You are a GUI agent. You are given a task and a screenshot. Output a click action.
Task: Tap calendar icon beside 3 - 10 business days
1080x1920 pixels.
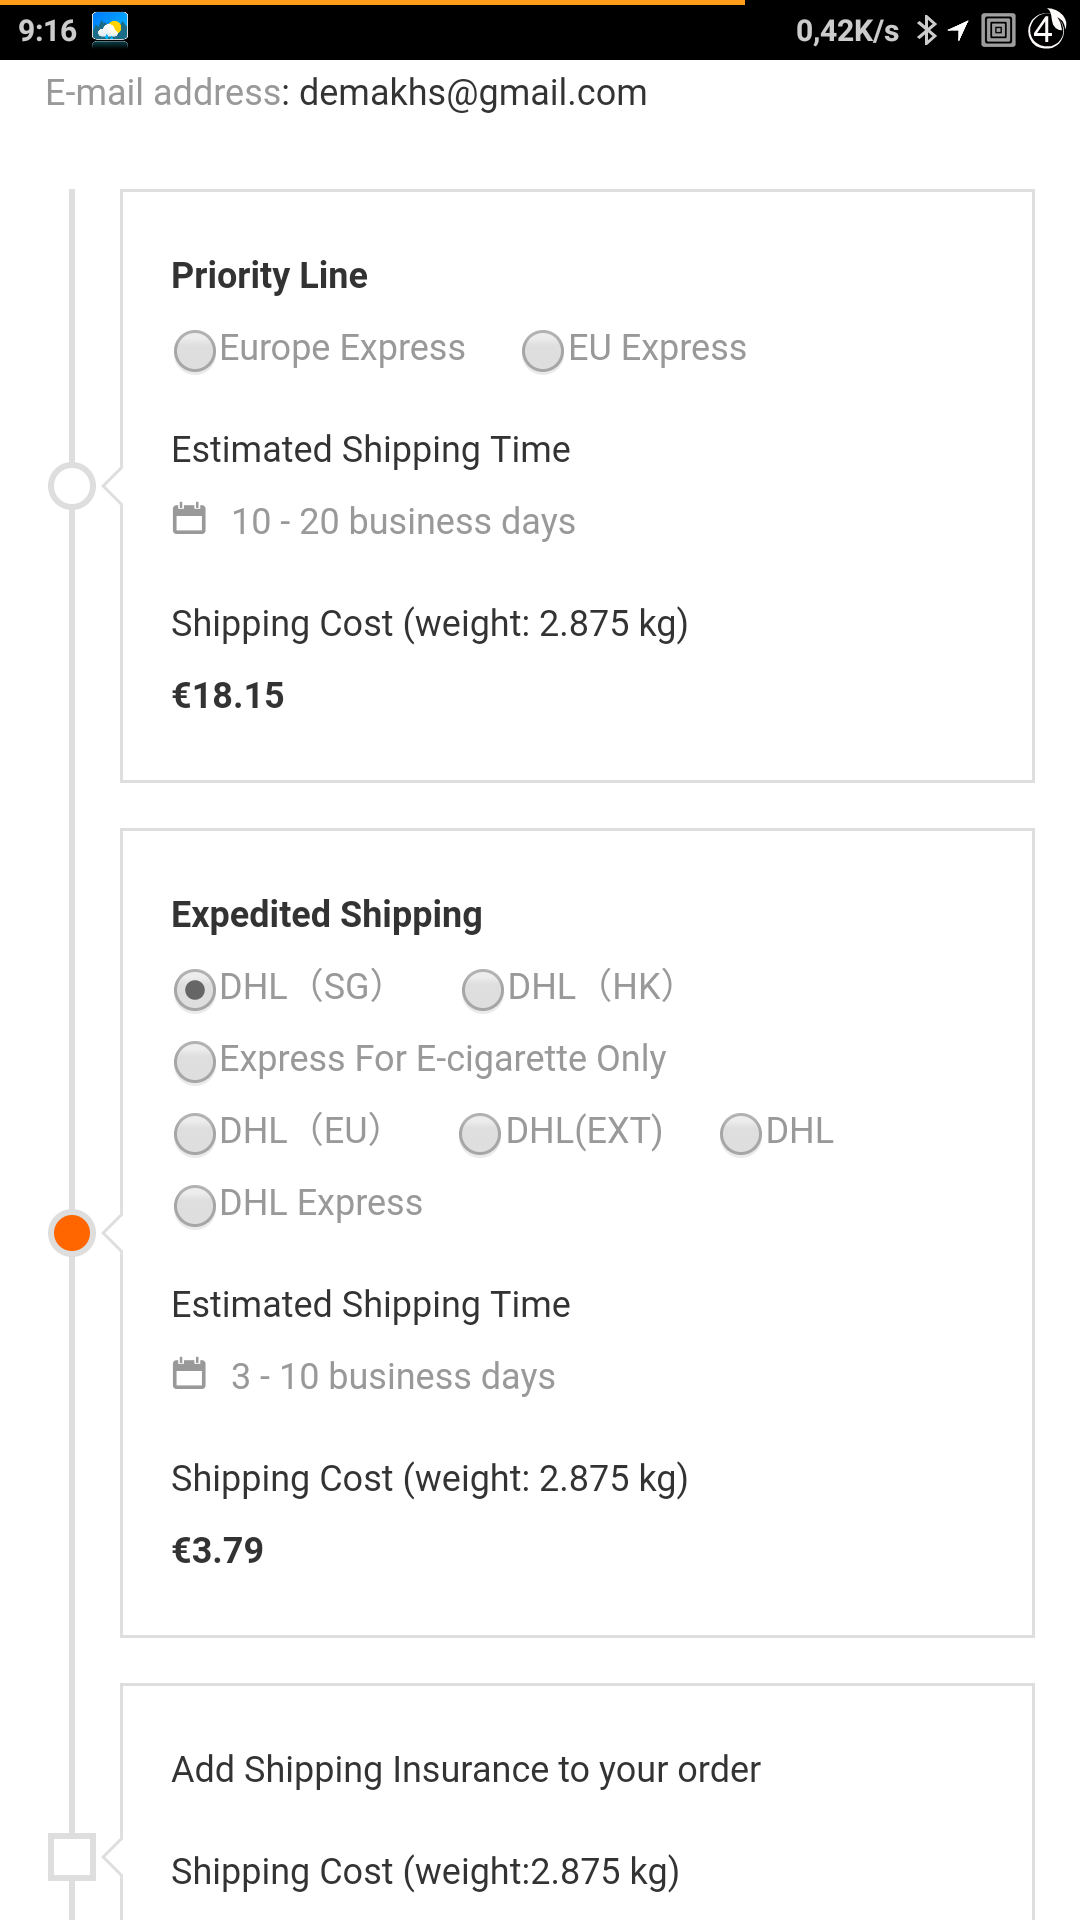(189, 1374)
